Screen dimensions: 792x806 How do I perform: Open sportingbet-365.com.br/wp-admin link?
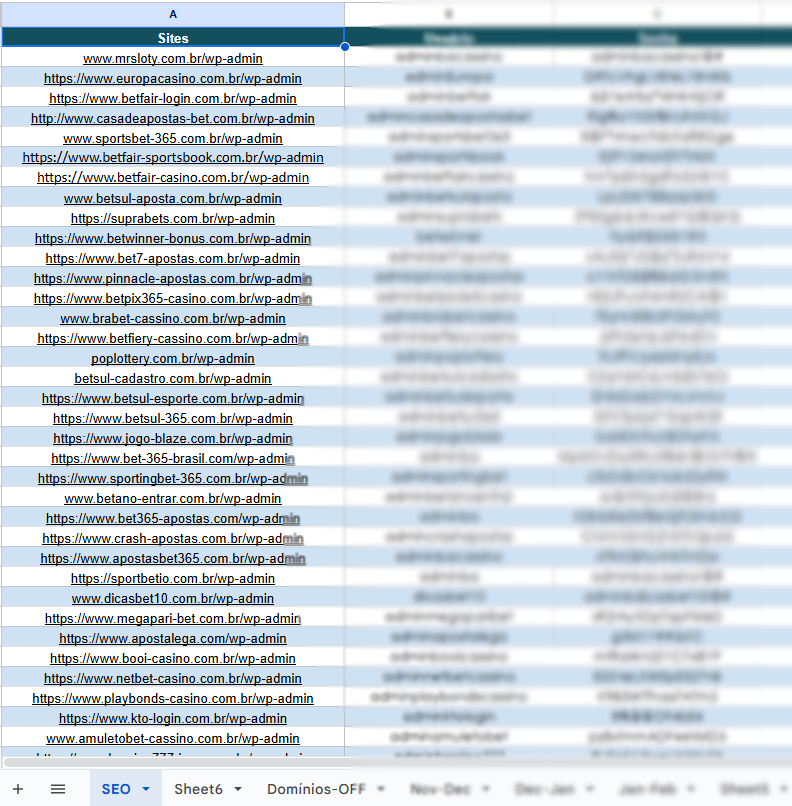coord(173,480)
